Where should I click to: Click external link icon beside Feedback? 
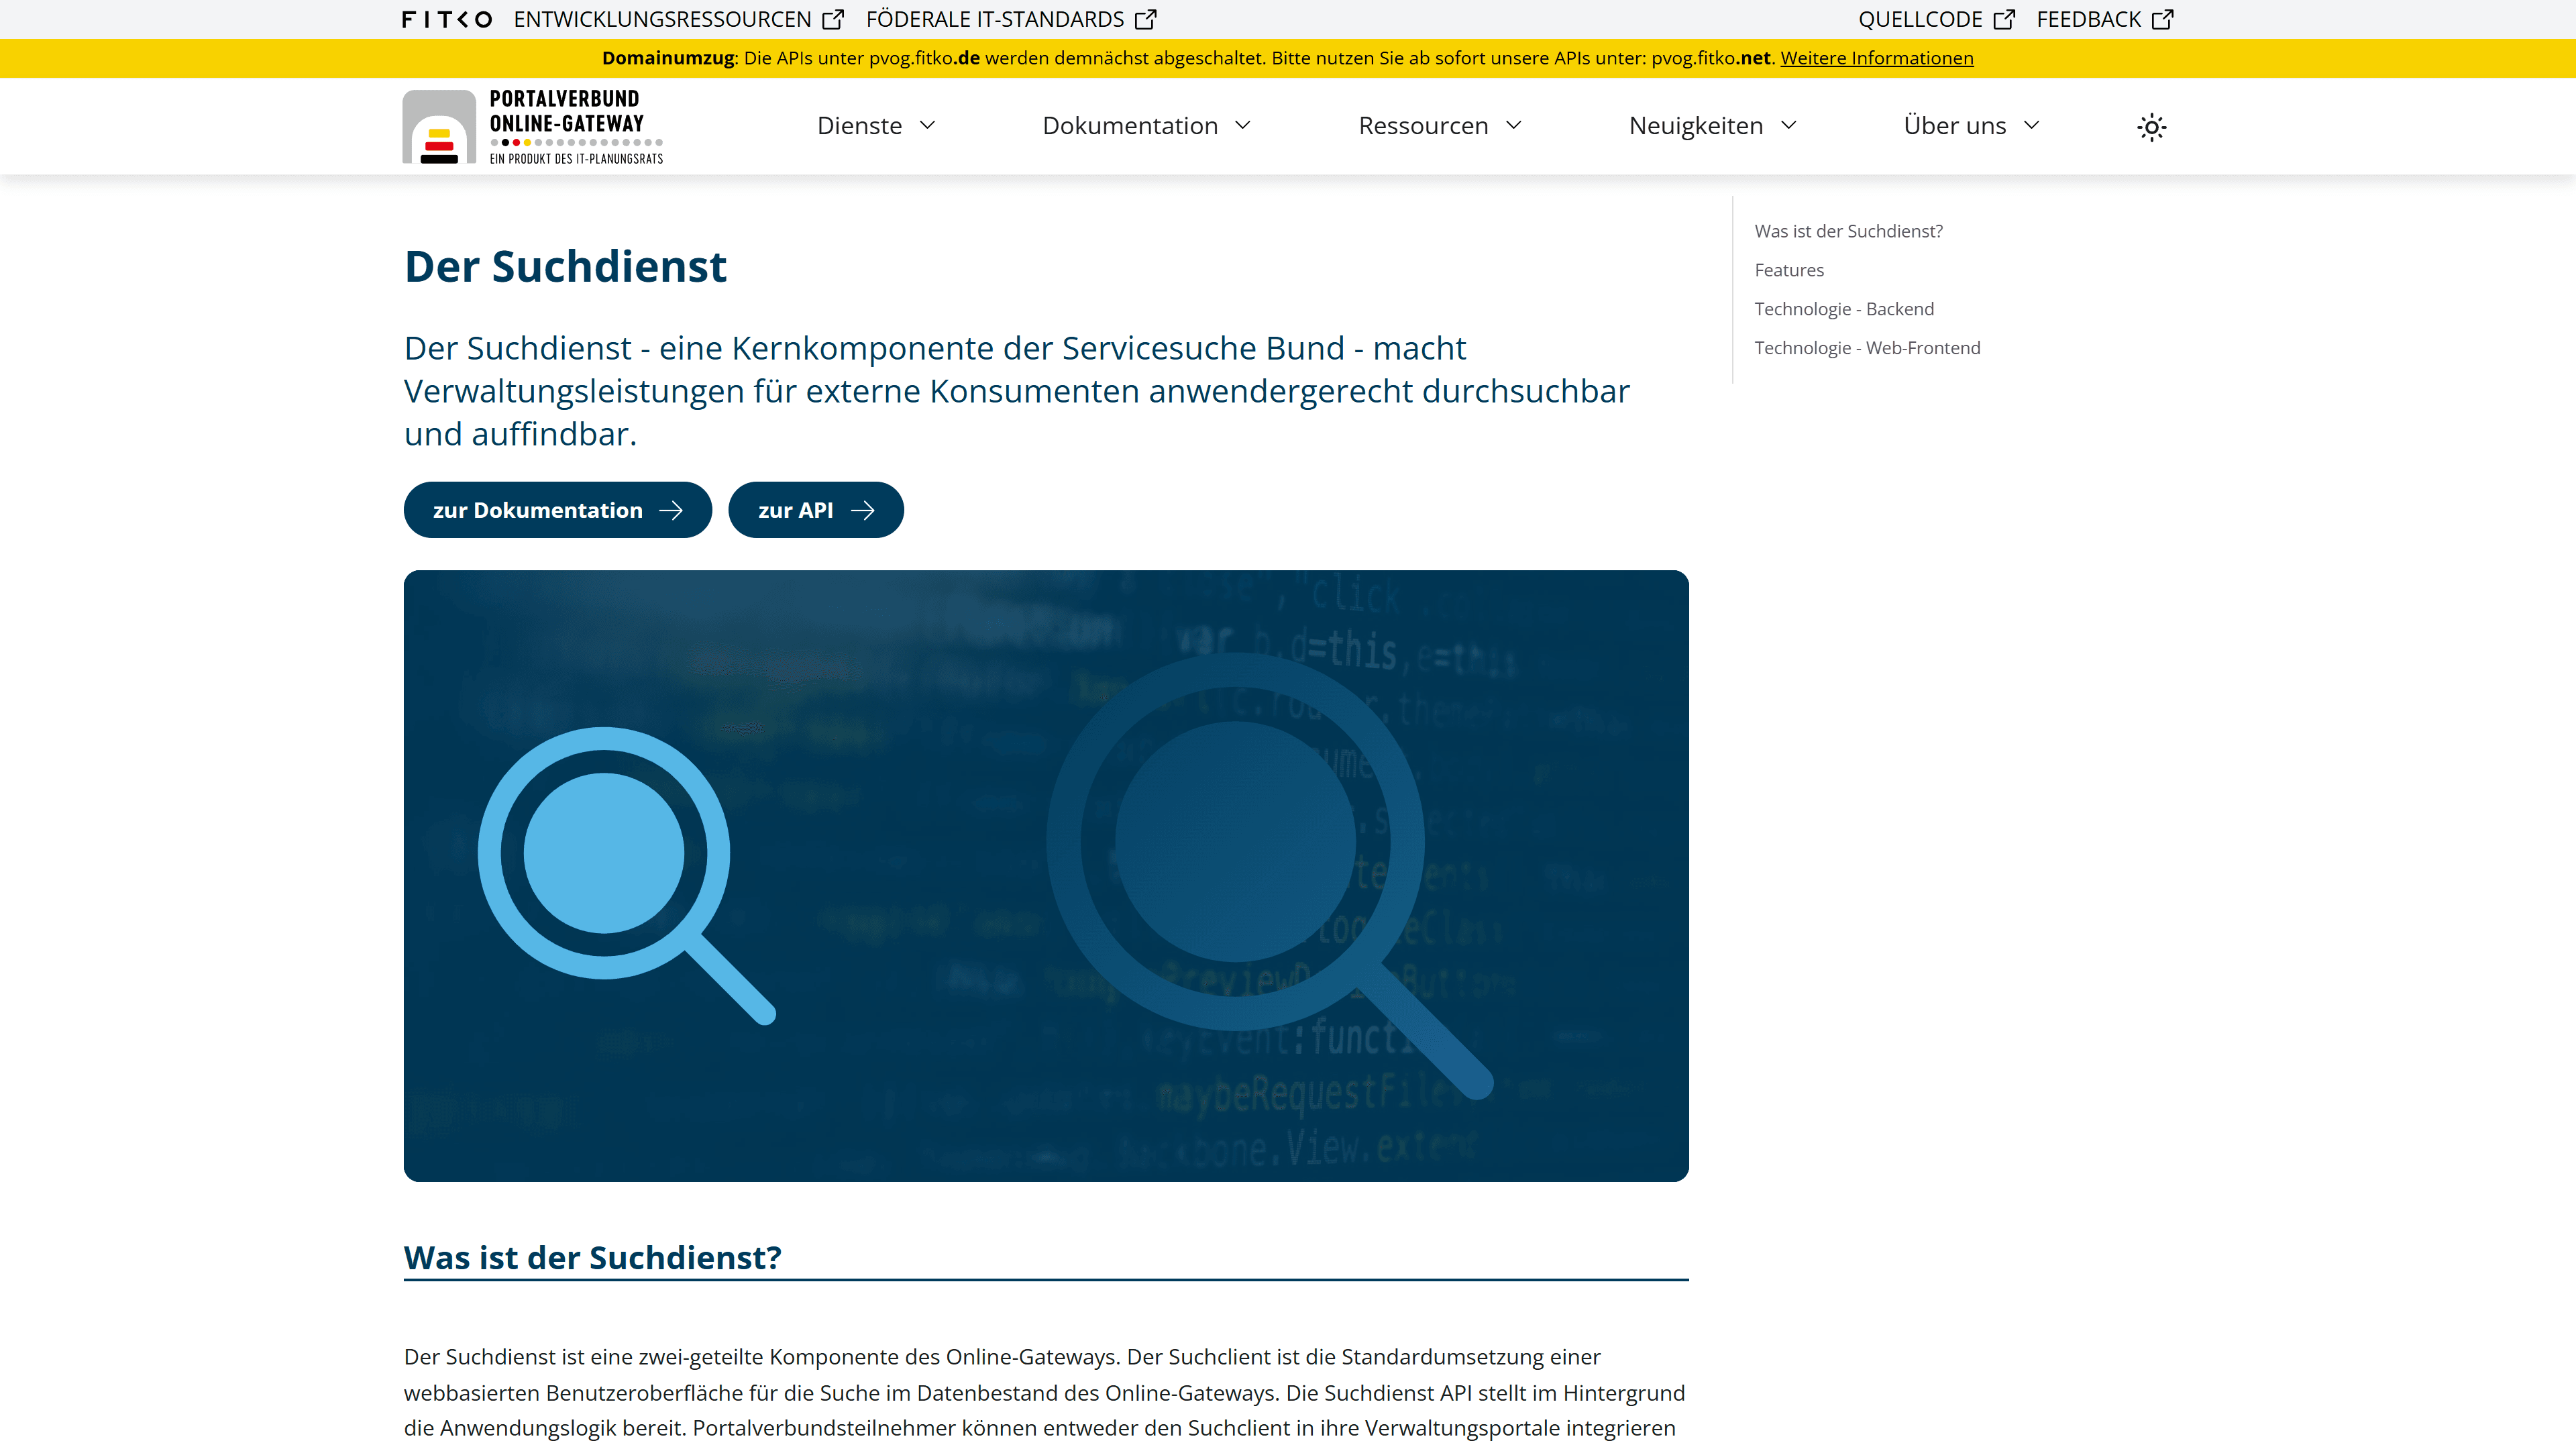(2162, 19)
